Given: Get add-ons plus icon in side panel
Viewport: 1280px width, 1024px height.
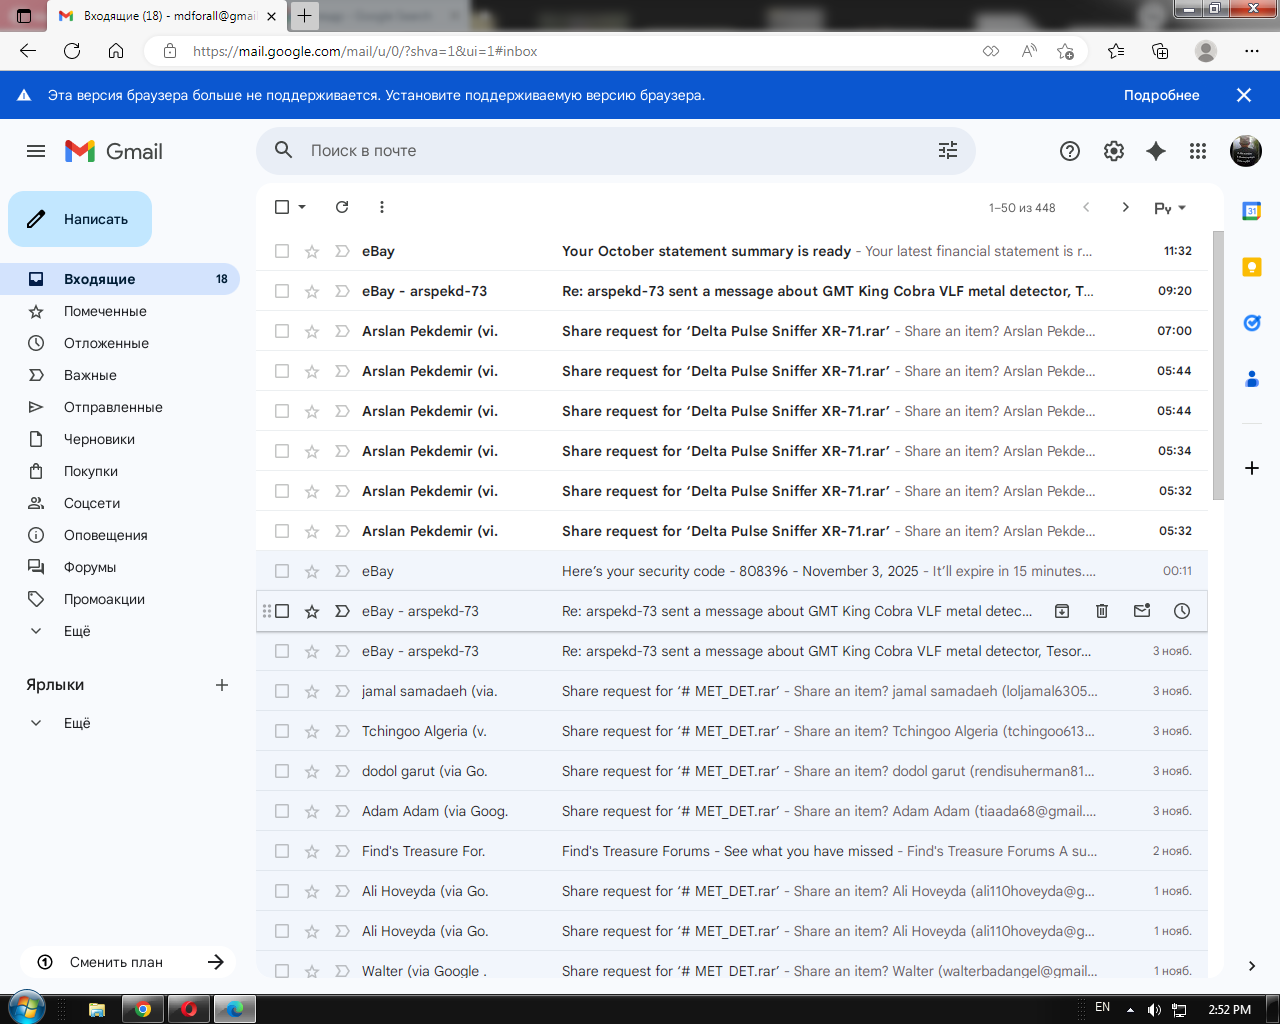Looking at the screenshot, I should [1252, 468].
